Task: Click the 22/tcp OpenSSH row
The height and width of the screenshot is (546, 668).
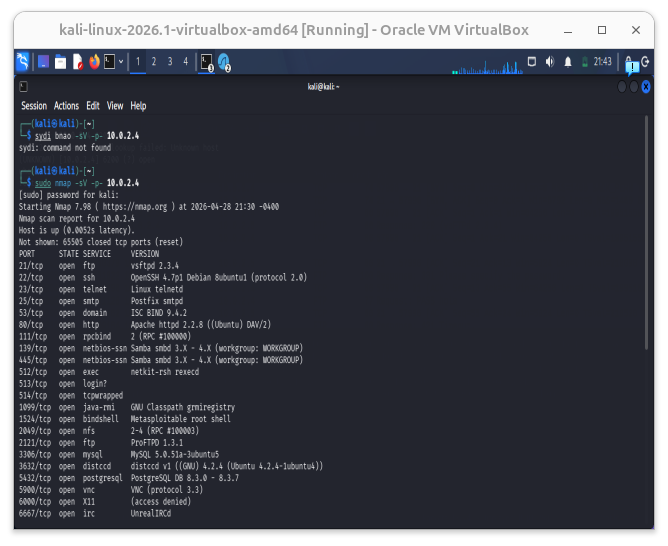Action: [x=163, y=278]
